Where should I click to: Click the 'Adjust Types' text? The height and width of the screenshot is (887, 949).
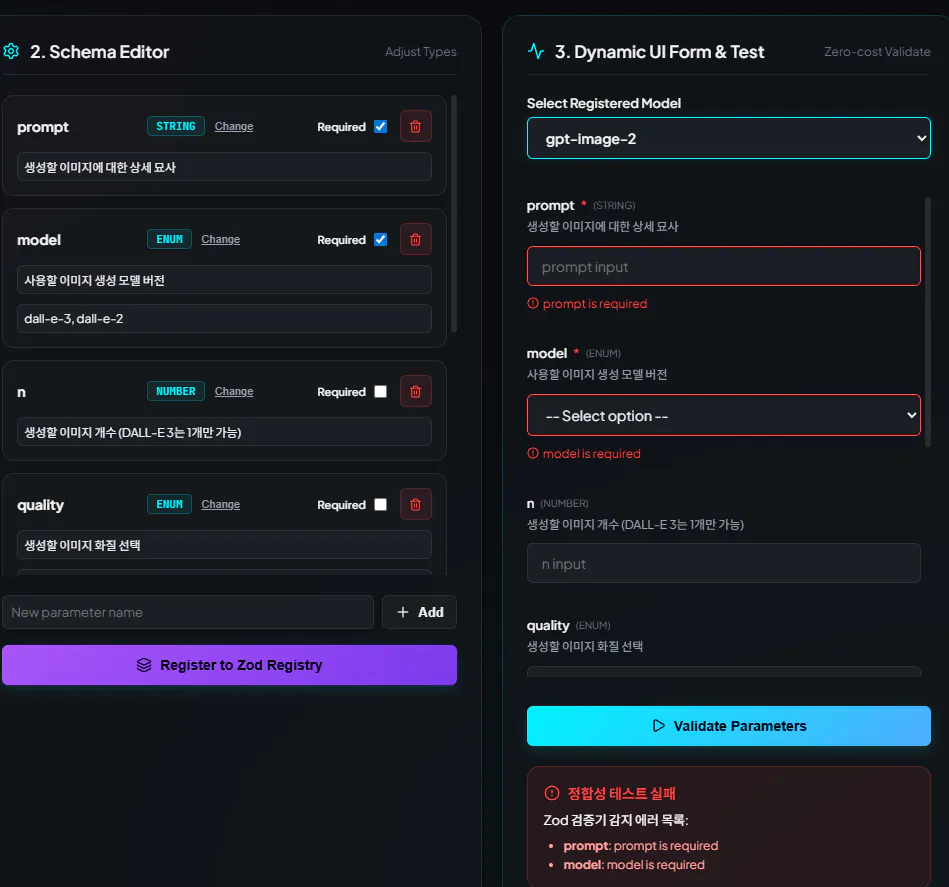coord(421,52)
